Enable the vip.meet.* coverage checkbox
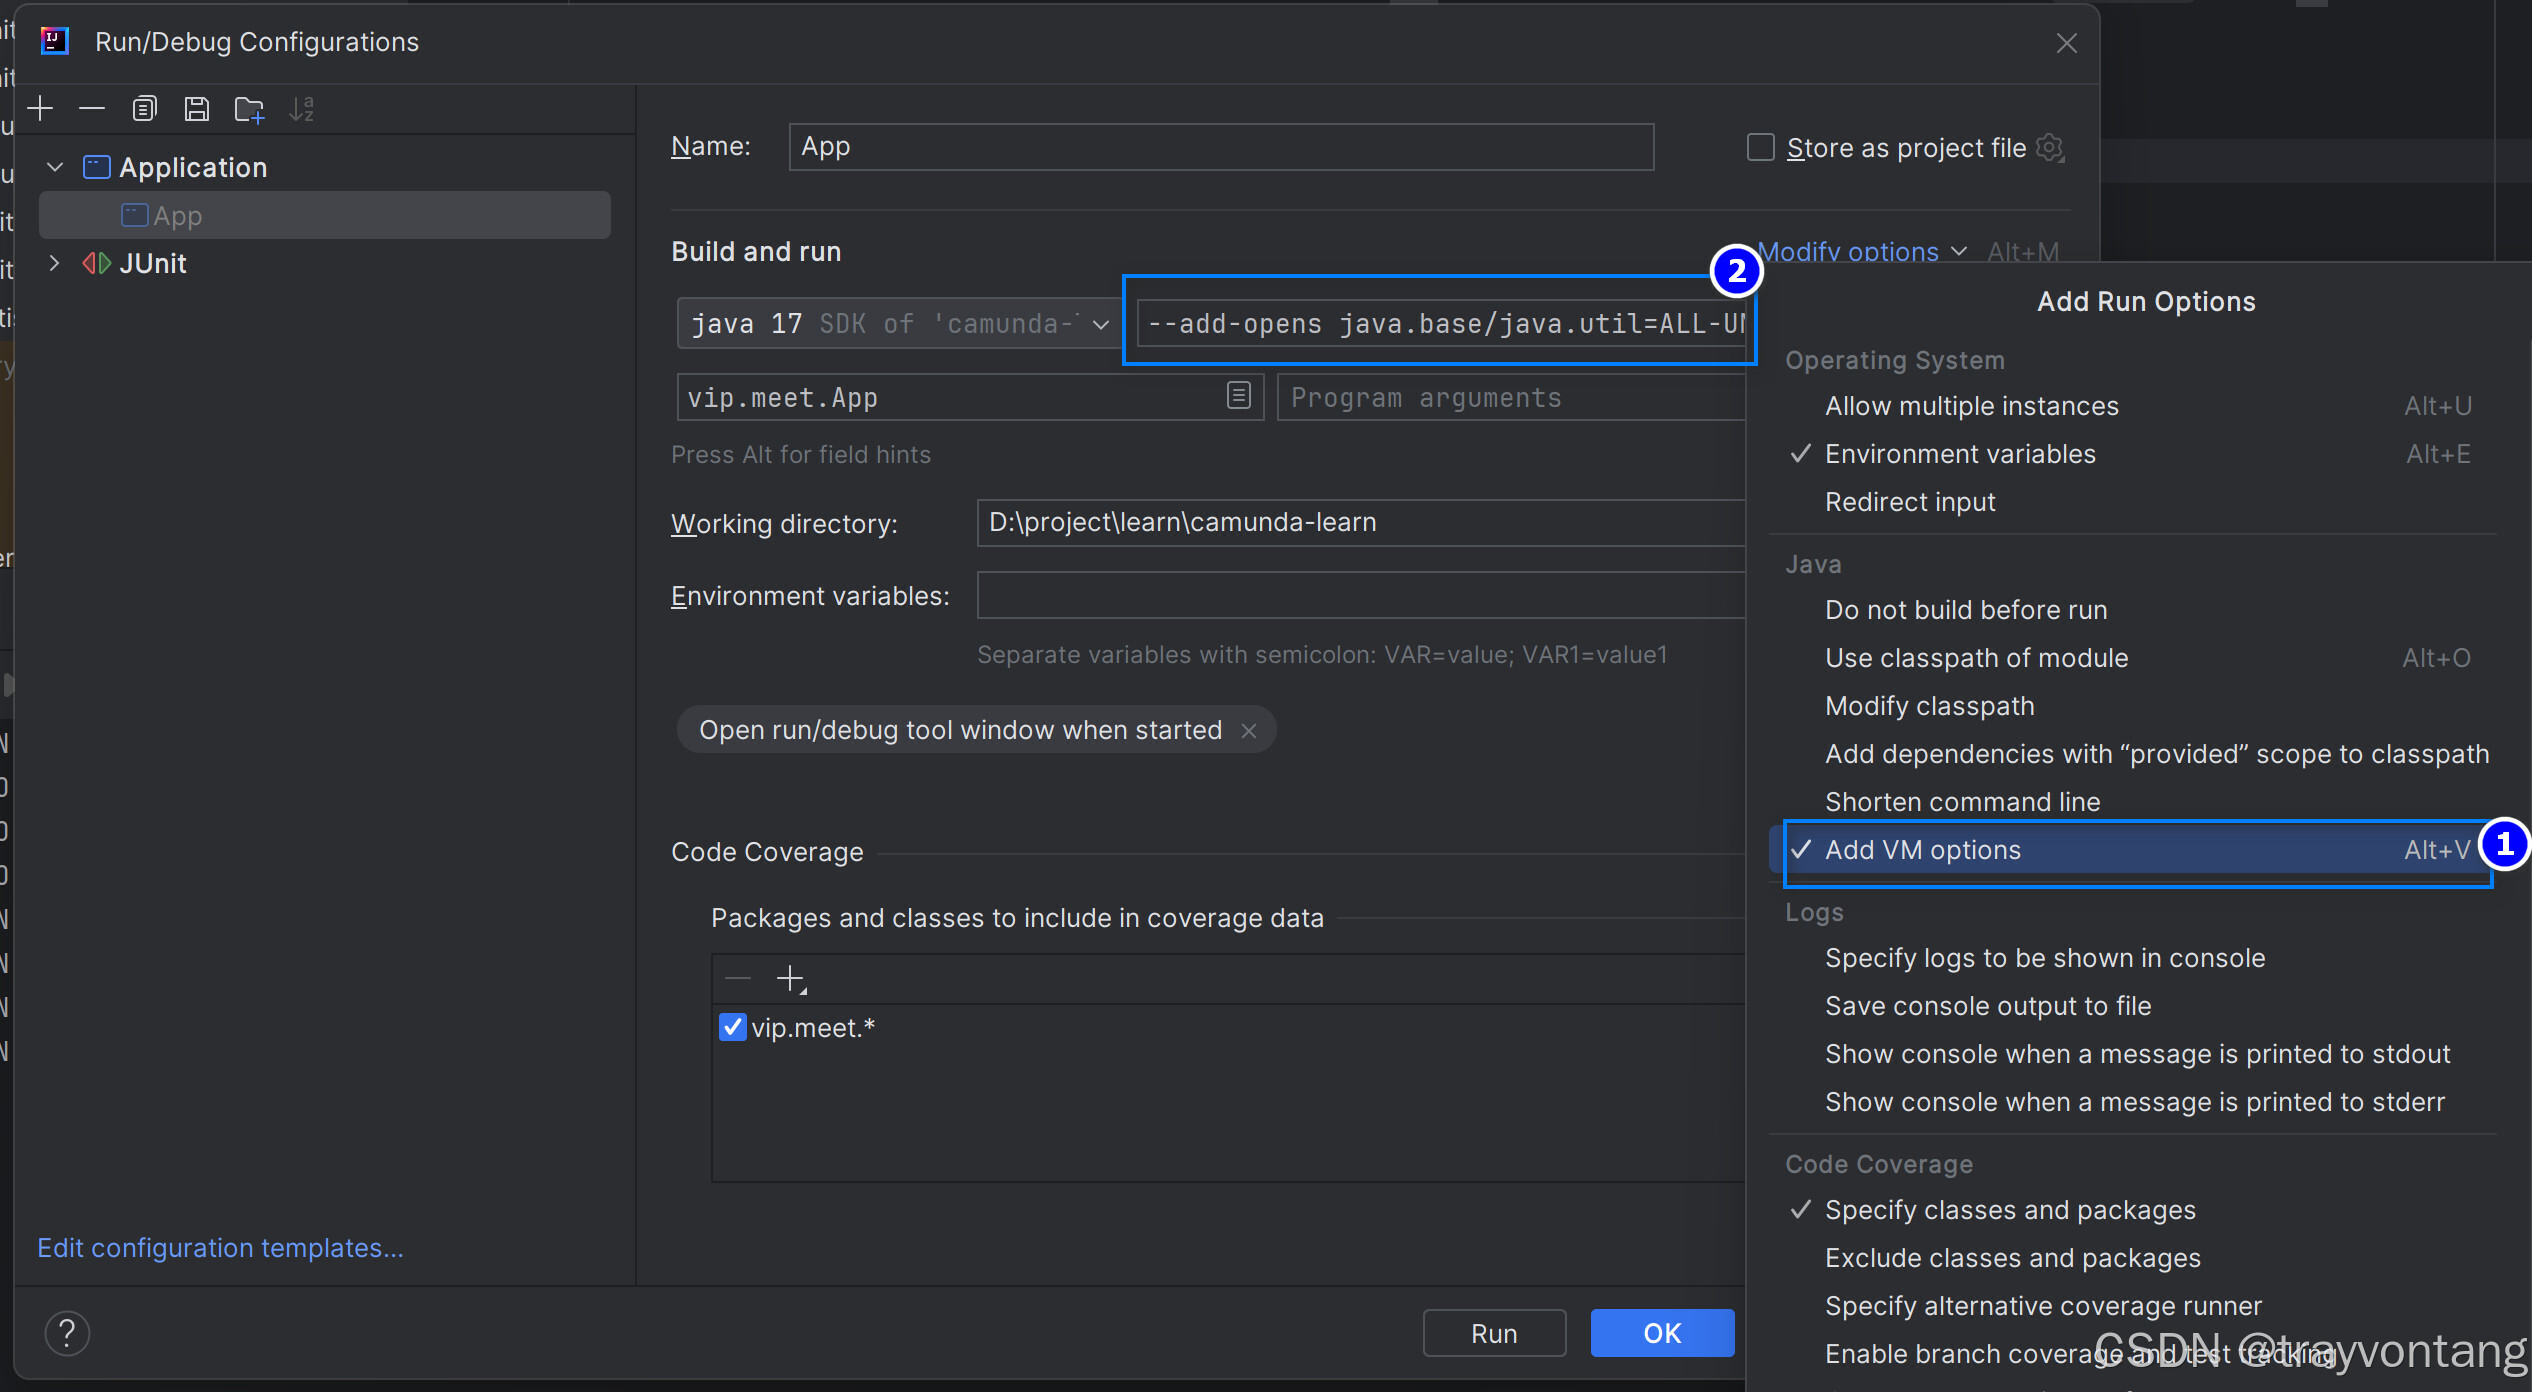Screen dimensions: 2532x1392 click(x=732, y=1027)
